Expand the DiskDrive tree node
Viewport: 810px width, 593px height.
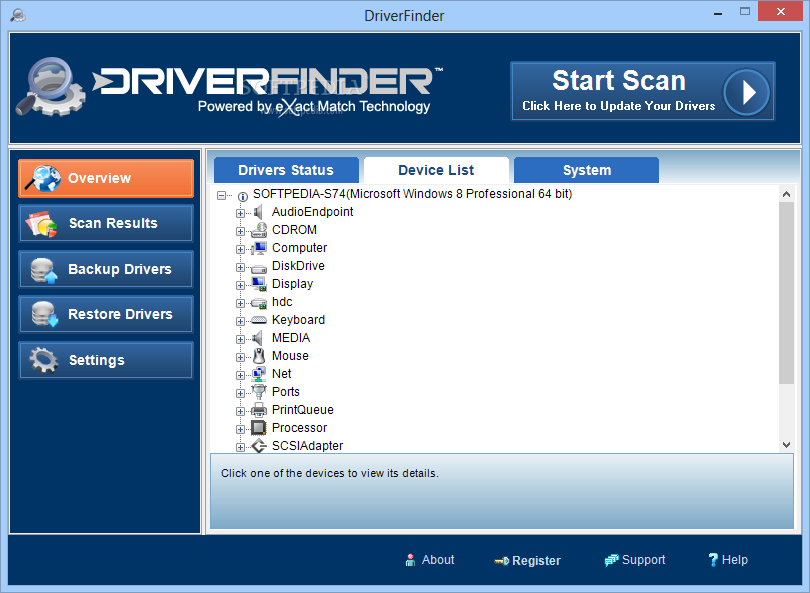[240, 268]
